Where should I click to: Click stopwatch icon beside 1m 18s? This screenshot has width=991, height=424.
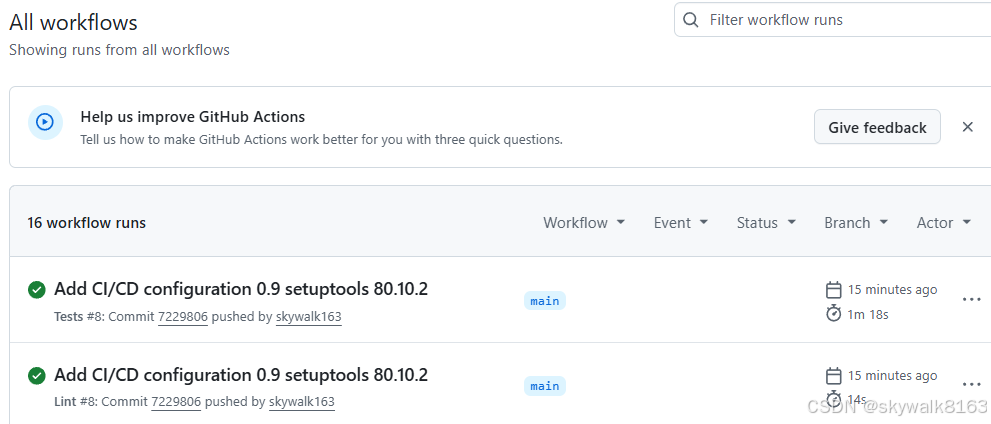coord(834,313)
